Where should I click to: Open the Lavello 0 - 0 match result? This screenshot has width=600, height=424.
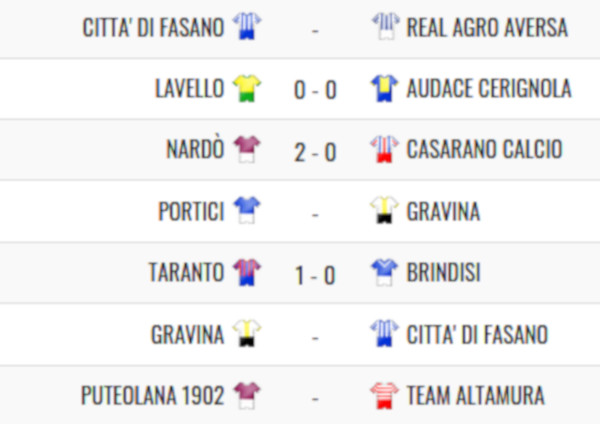(315, 90)
